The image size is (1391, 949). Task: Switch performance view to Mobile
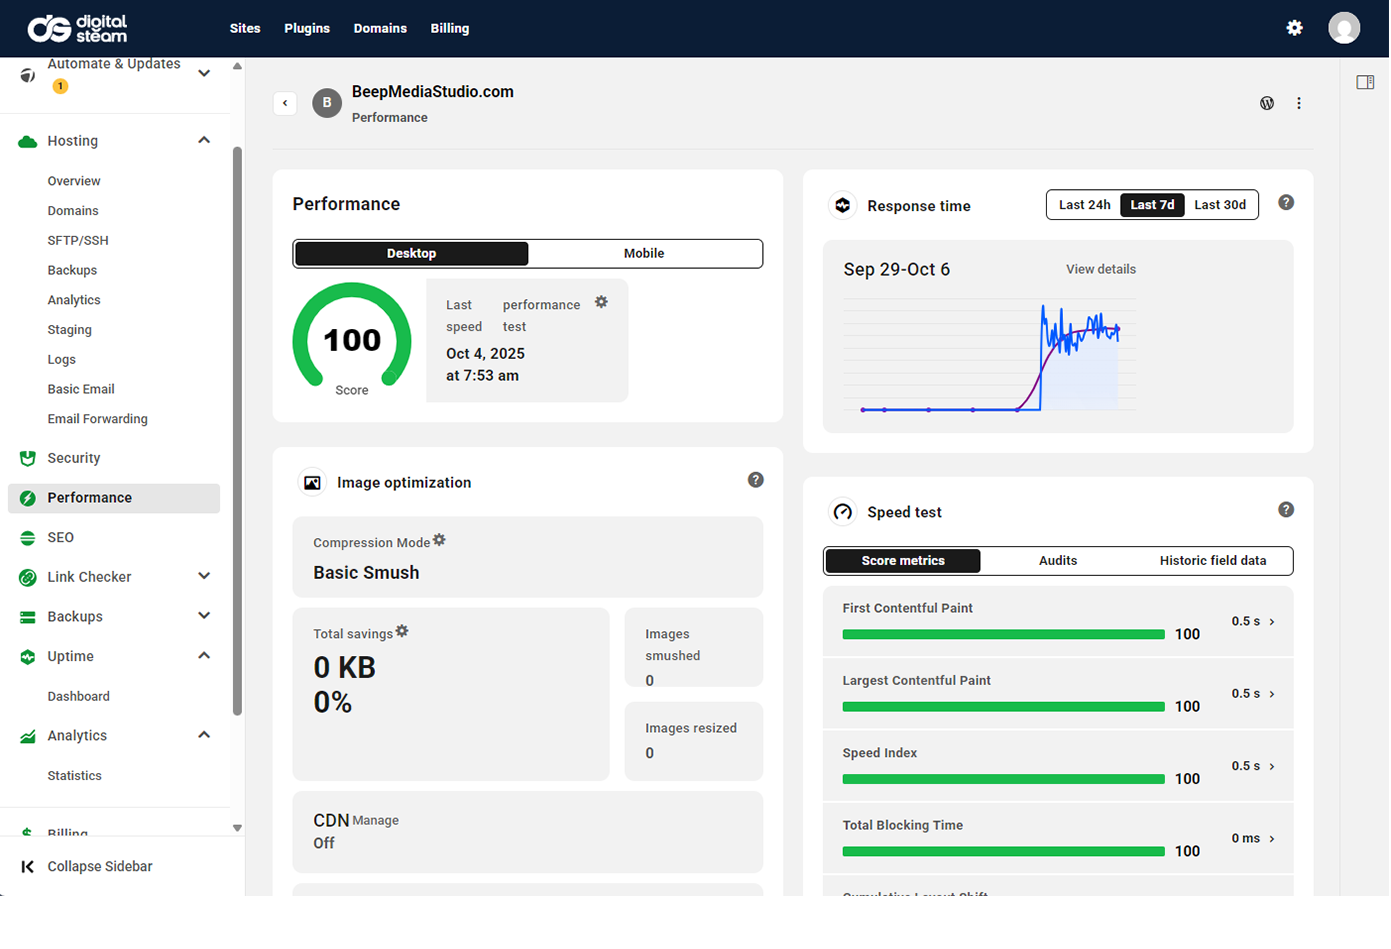click(x=644, y=254)
